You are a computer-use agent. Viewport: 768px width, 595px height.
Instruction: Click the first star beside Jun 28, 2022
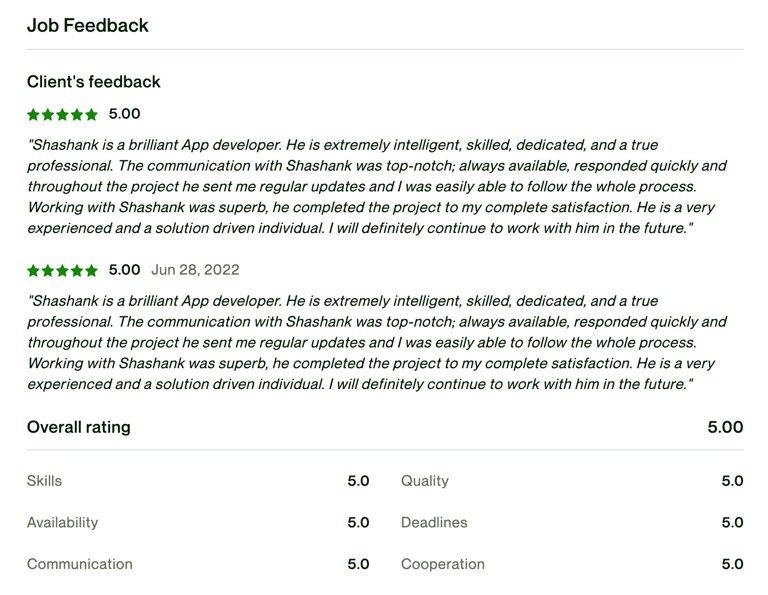[34, 271]
